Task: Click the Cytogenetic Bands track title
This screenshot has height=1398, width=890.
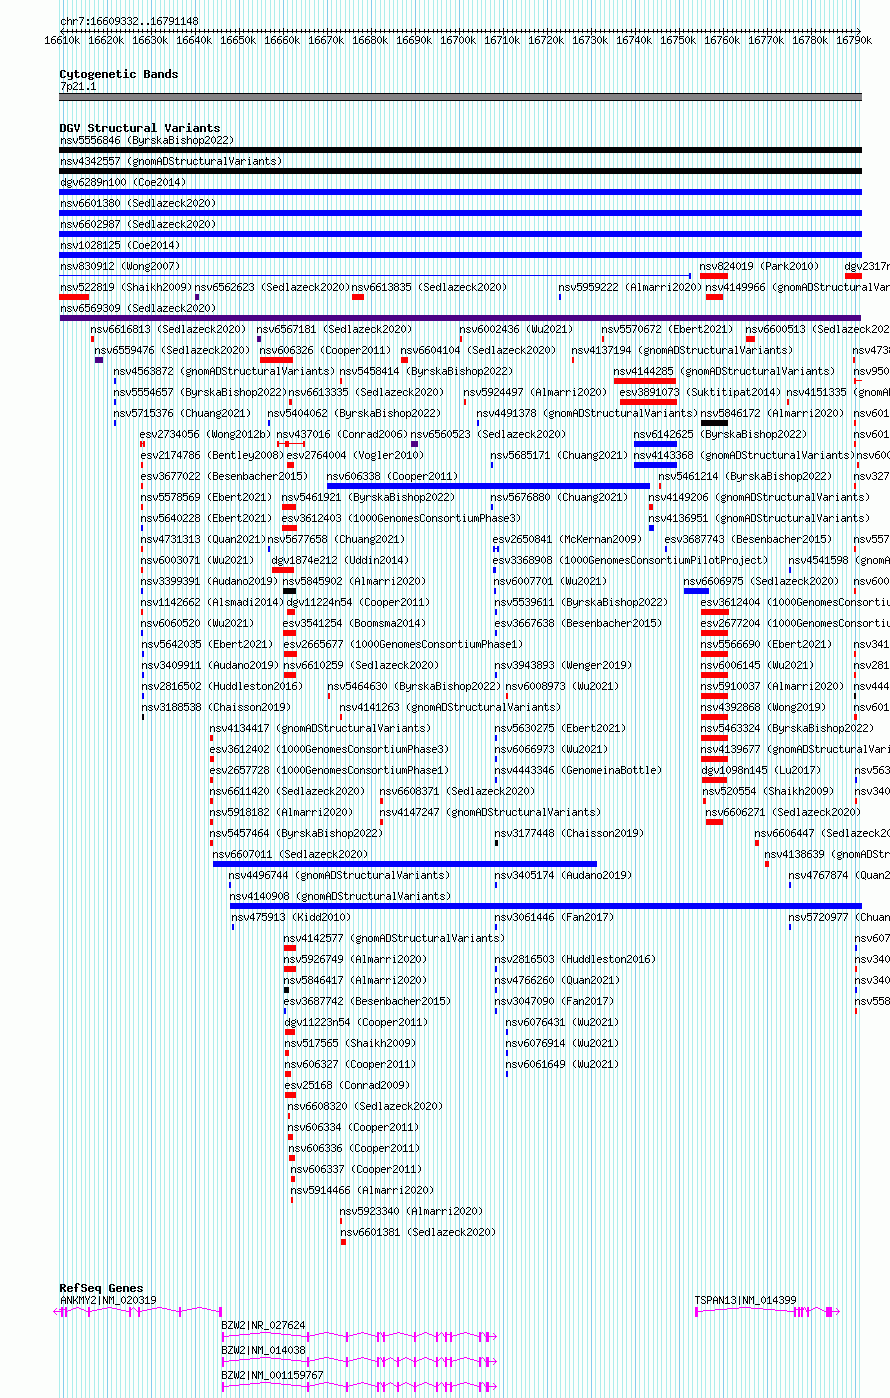Action: tap(119, 74)
